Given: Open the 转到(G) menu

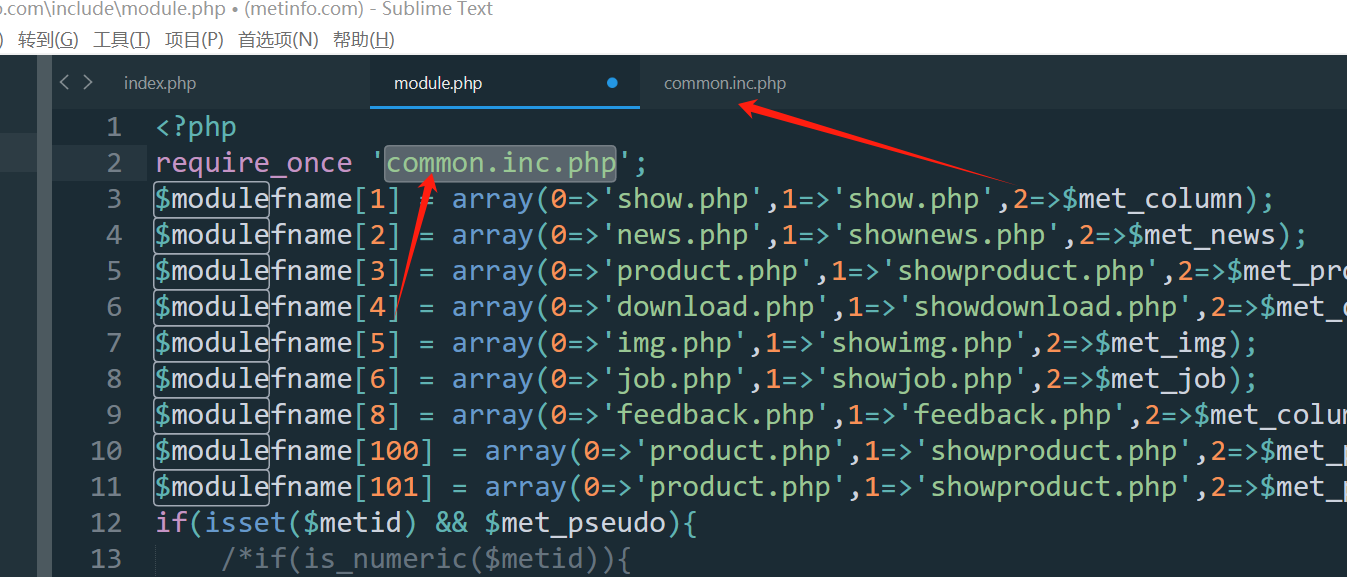Looking at the screenshot, I should (48, 40).
